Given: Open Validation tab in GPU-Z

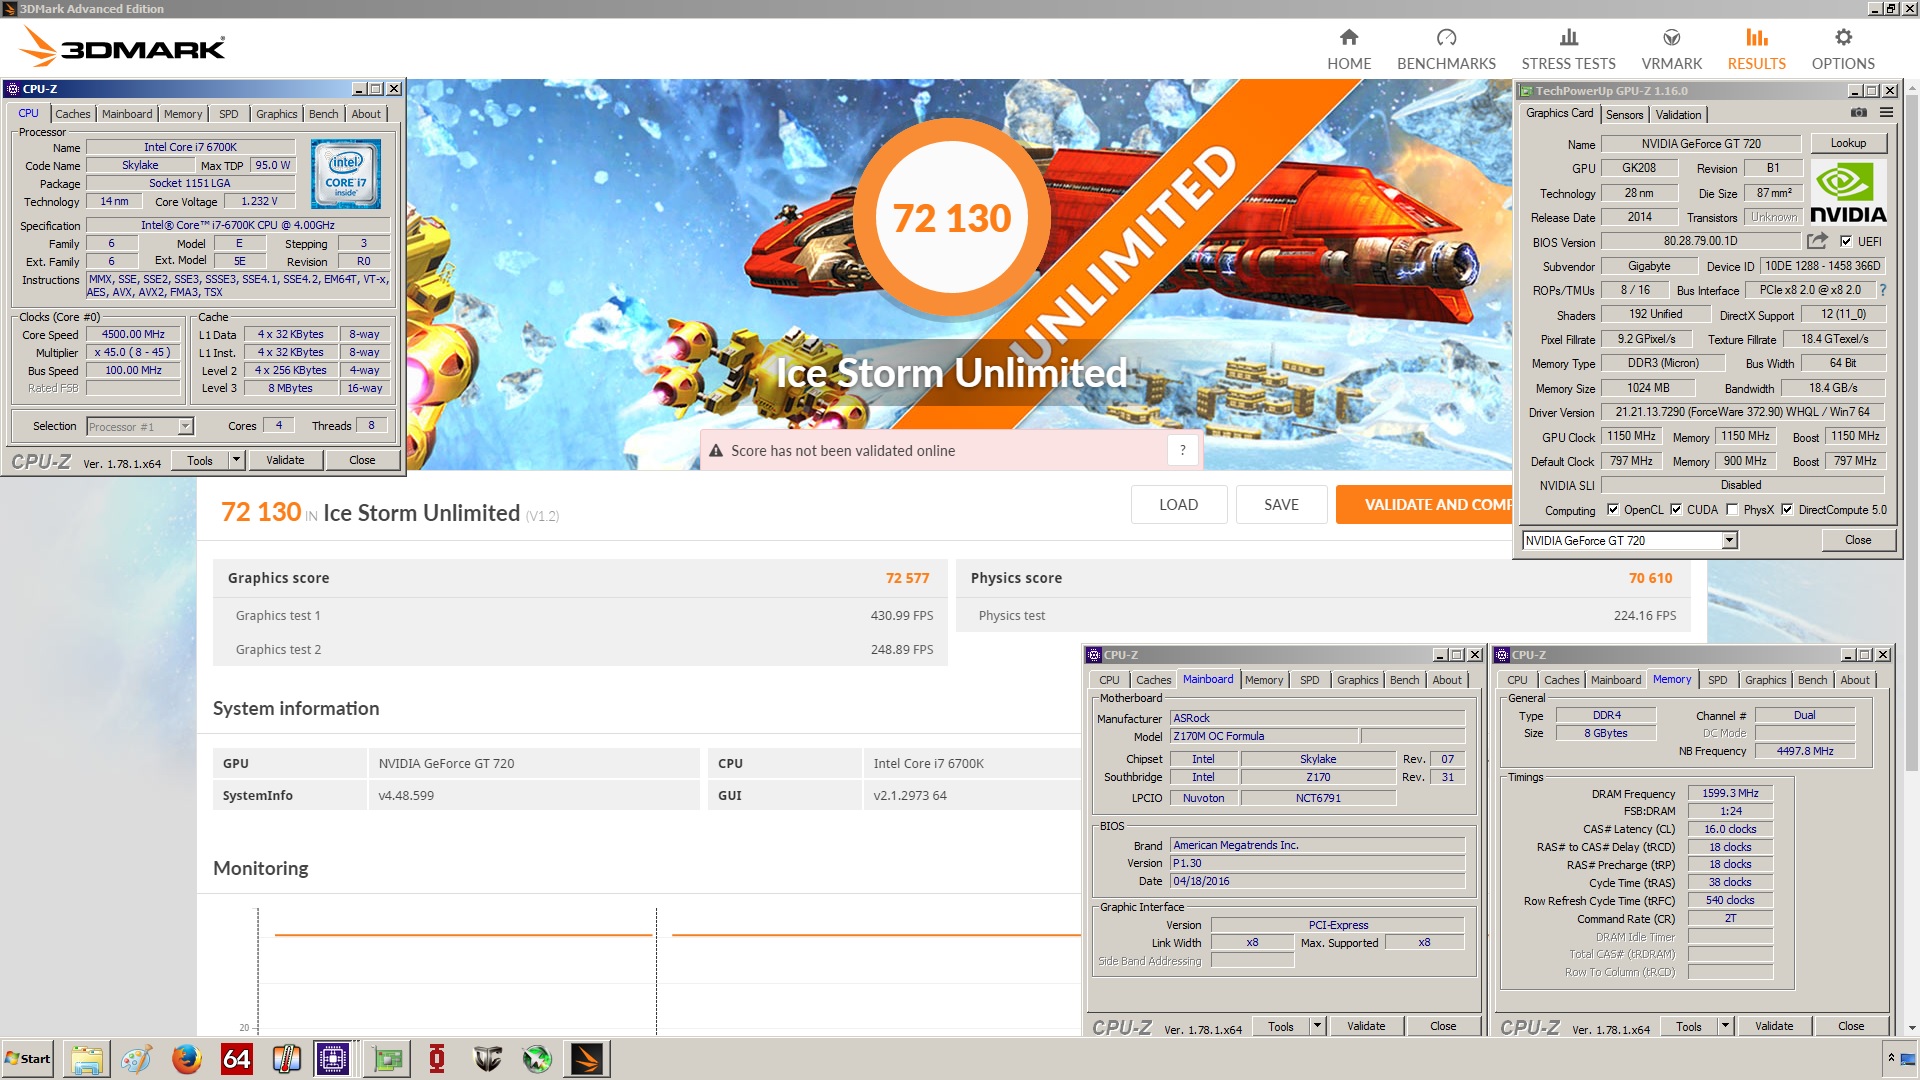Looking at the screenshot, I should point(1678,115).
